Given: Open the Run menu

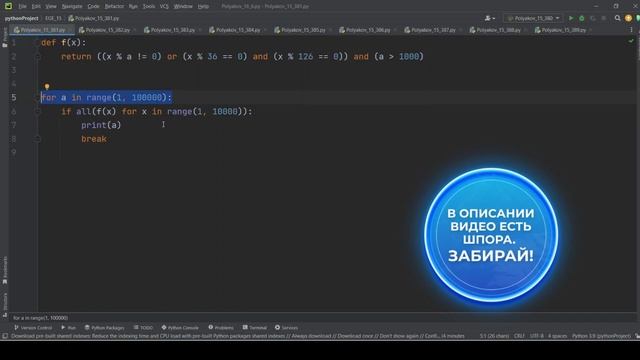Looking at the screenshot, I should pyautogui.click(x=133, y=6).
